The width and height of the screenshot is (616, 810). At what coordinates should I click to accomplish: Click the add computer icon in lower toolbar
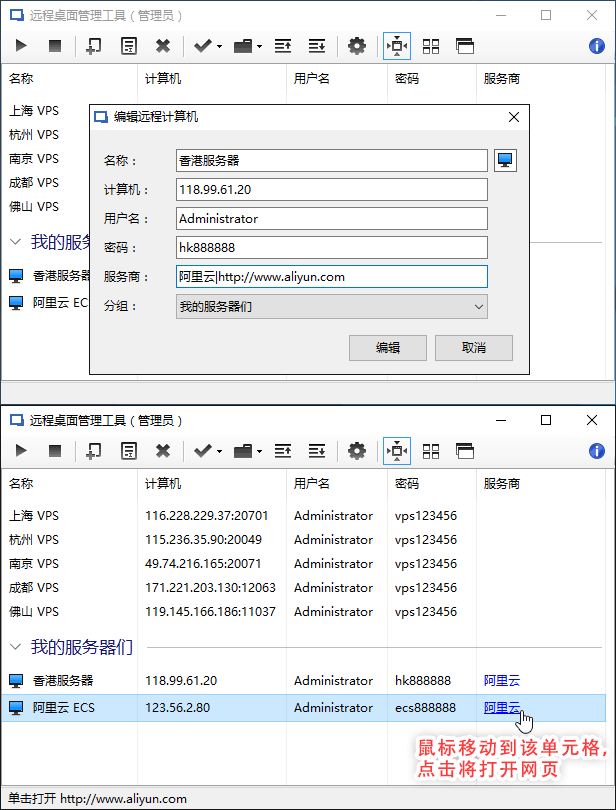pyautogui.click(x=93, y=451)
